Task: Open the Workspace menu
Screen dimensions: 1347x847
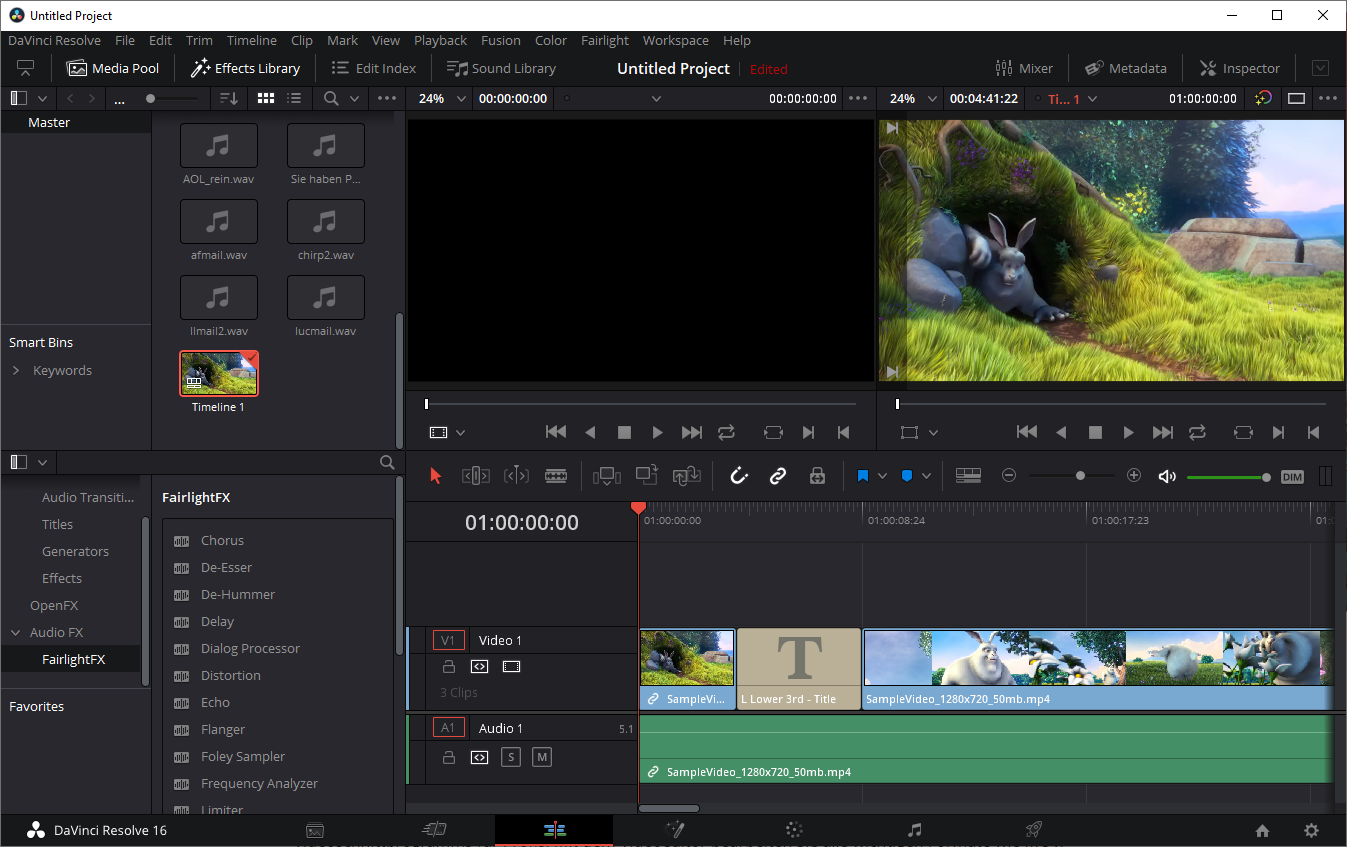Action: 675,41
